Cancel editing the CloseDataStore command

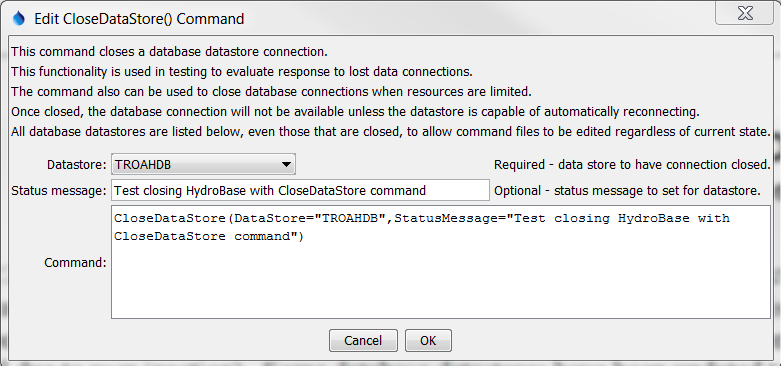coord(363,341)
